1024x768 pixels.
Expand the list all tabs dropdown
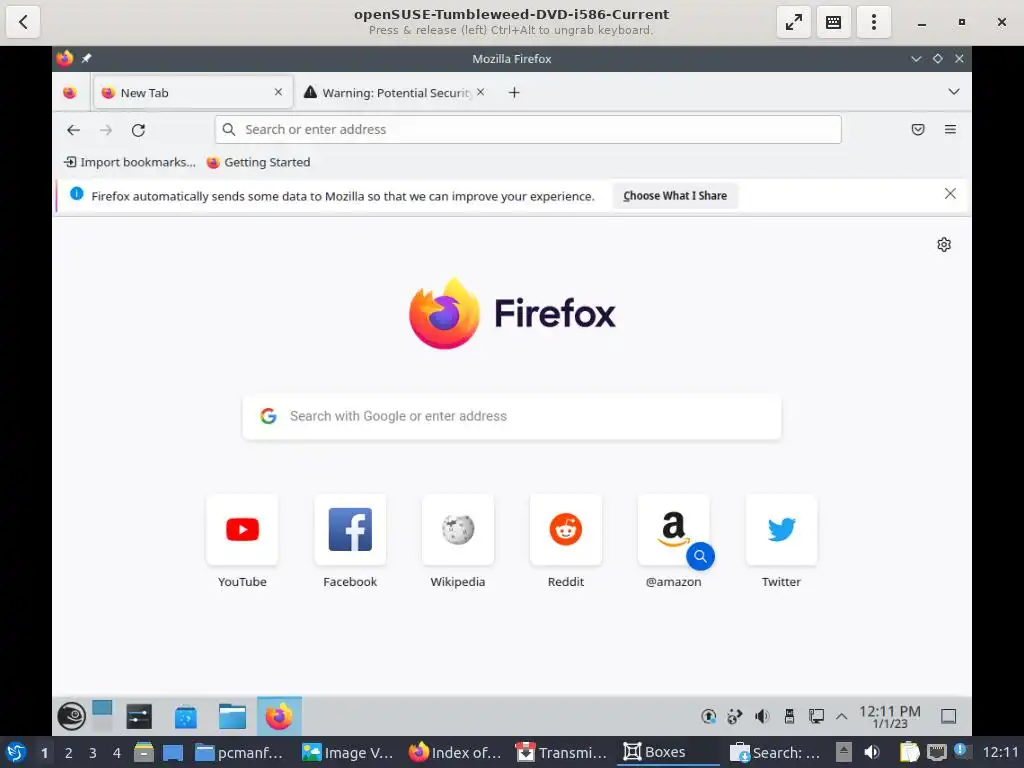click(953, 92)
